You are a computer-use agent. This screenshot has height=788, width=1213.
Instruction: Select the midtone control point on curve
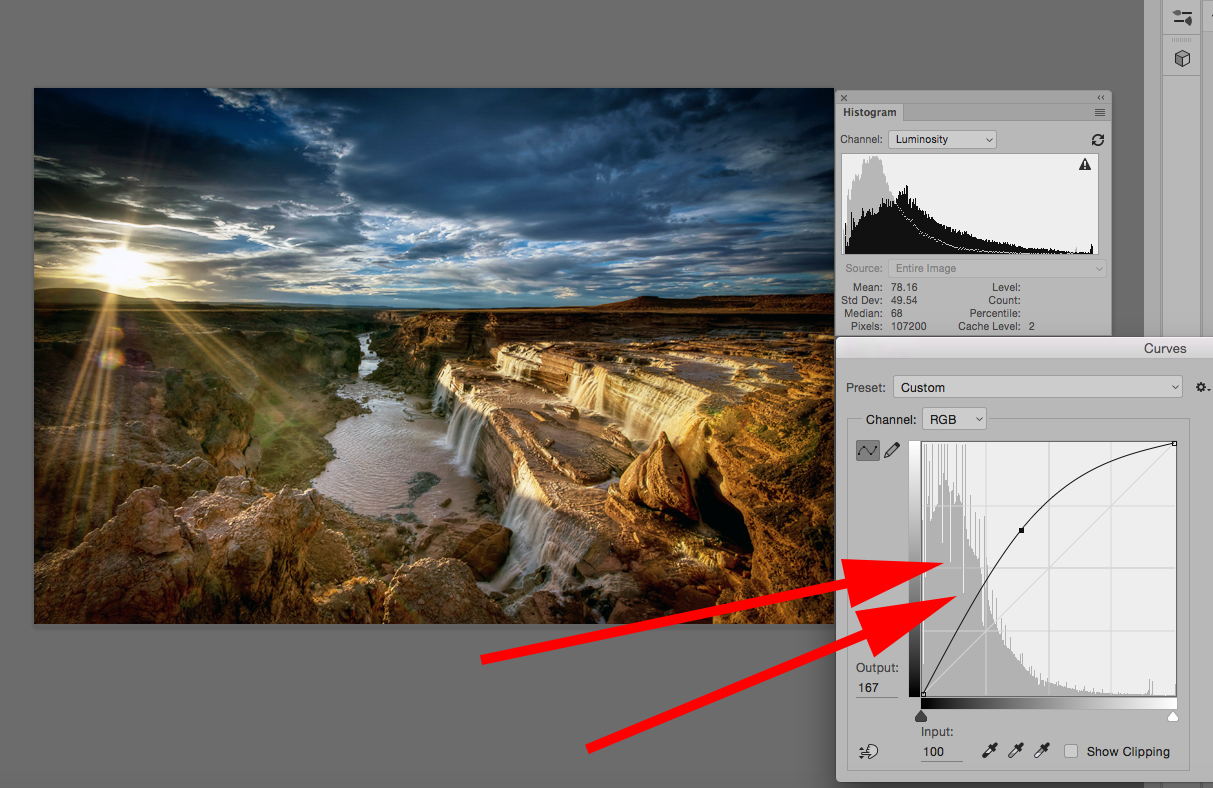click(x=1021, y=530)
